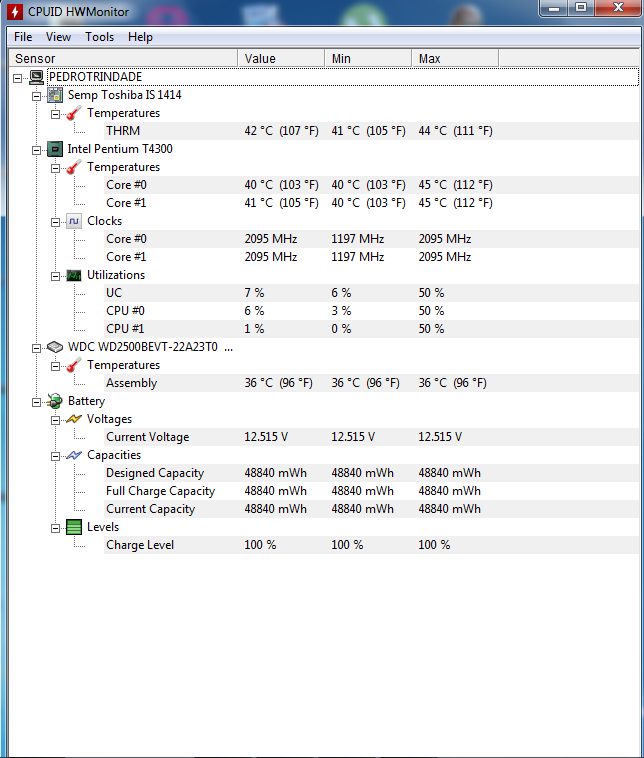Click the 12.515 V value in Value column
Screen dimensions: 644x758
(x=266, y=437)
